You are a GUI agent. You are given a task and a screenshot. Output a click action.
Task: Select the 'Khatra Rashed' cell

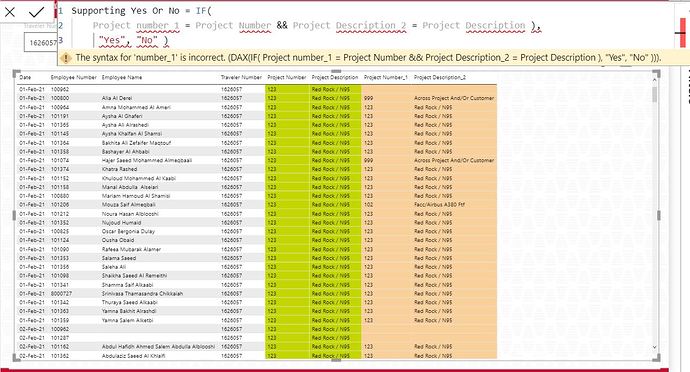click(x=119, y=169)
